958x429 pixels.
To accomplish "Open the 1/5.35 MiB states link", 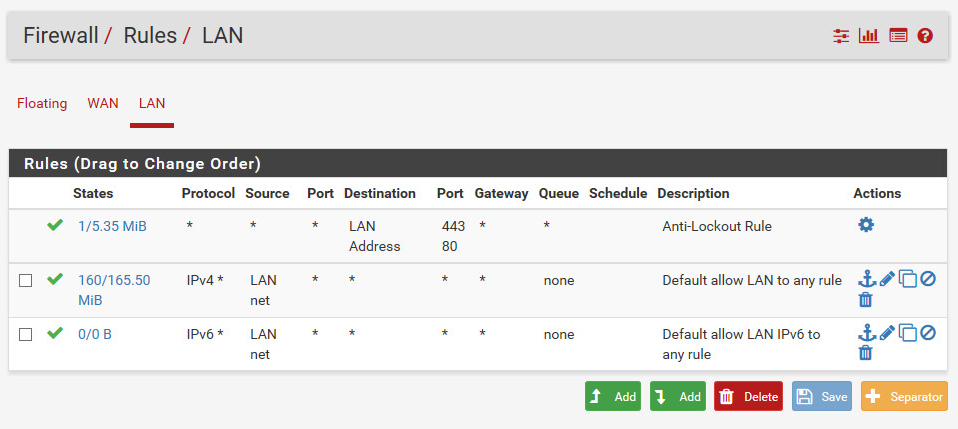I will click(112, 227).
